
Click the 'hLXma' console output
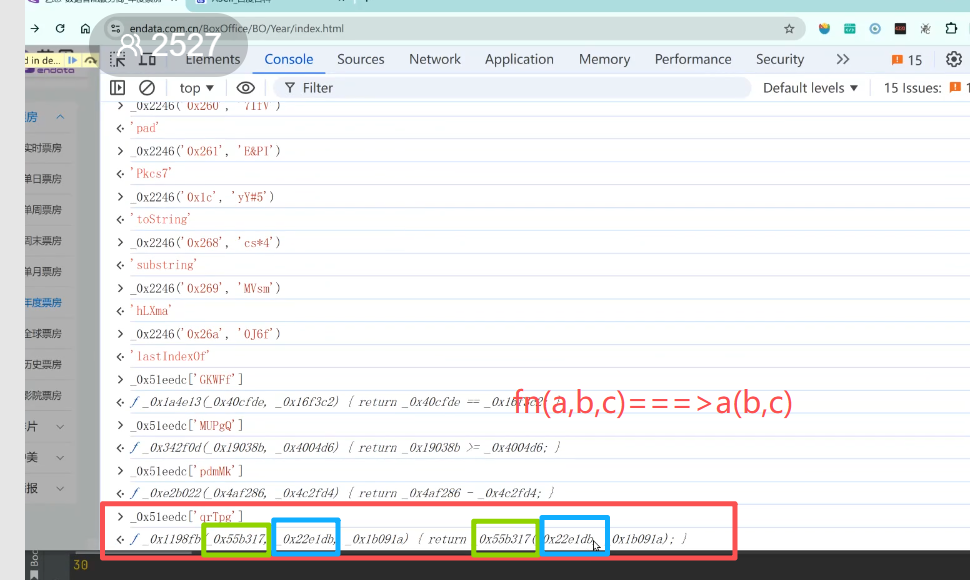click(x=150, y=311)
